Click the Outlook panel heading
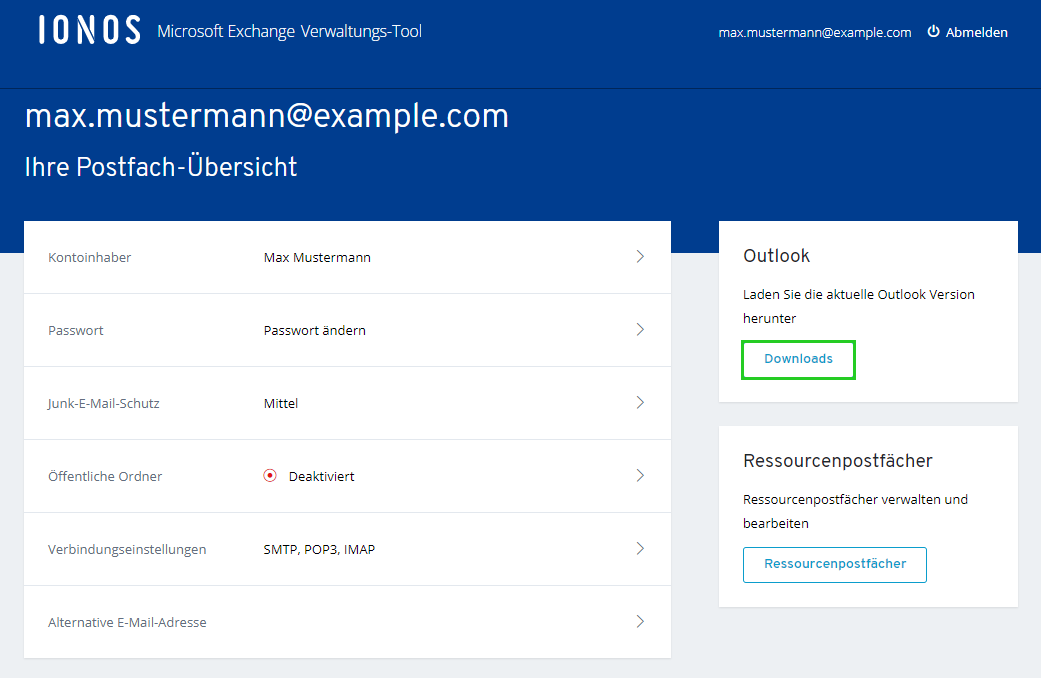The image size is (1041, 678). pos(776,255)
